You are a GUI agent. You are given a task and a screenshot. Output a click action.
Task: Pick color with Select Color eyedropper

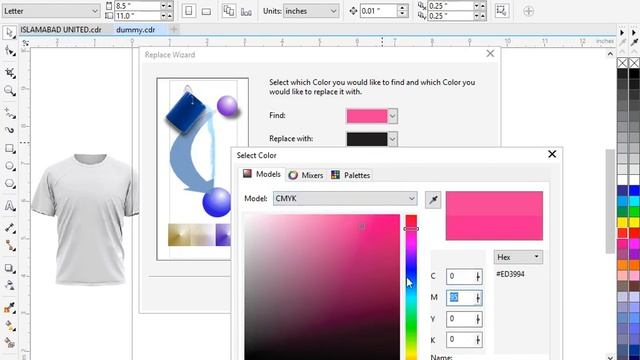click(x=433, y=200)
